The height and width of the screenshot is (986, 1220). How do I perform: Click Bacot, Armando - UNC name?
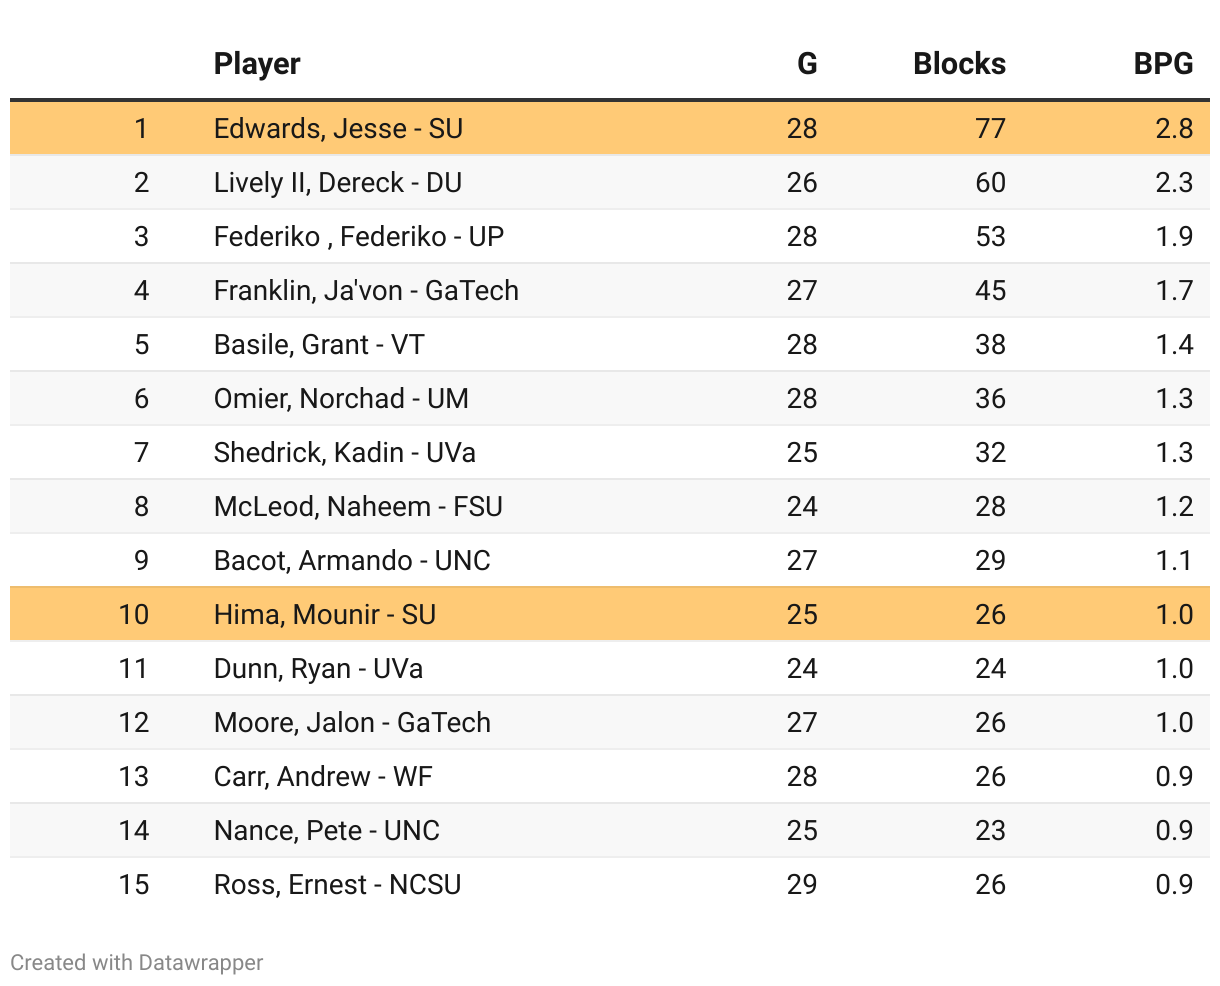352,561
